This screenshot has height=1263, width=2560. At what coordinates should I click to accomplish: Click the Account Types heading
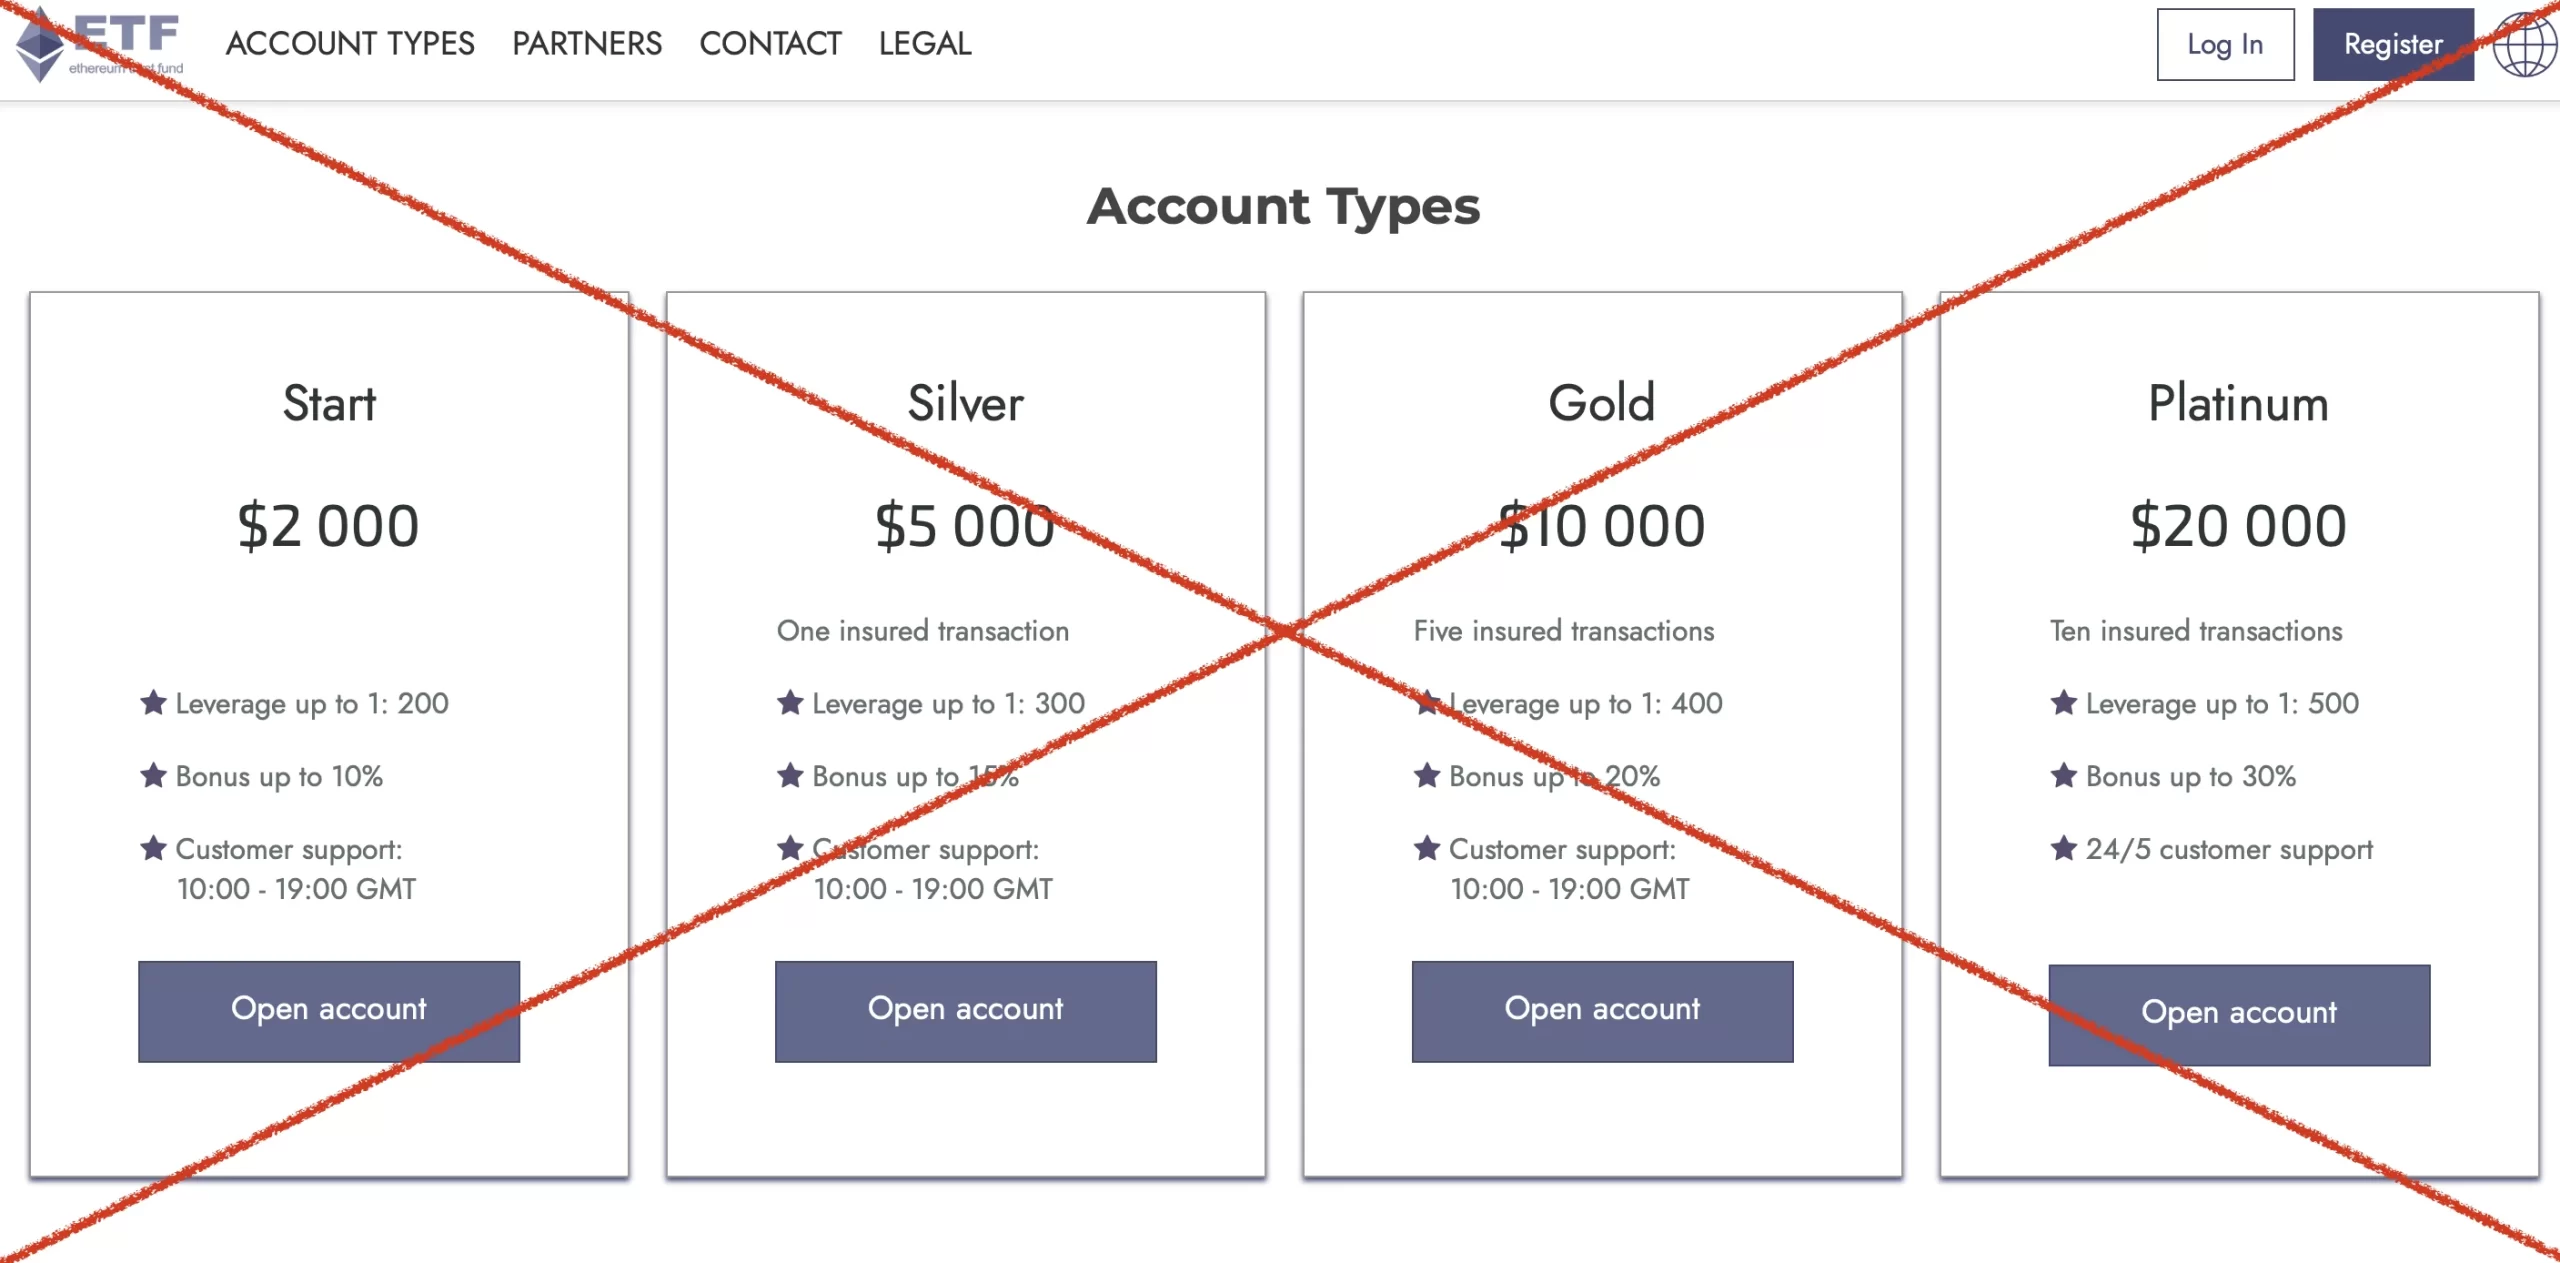click(x=1283, y=207)
